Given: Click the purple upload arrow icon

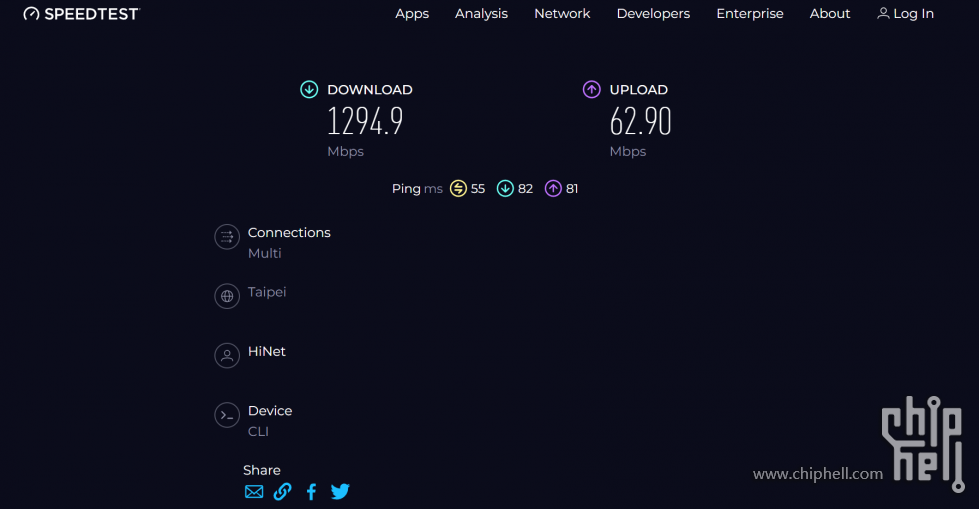Looking at the screenshot, I should coord(591,89).
